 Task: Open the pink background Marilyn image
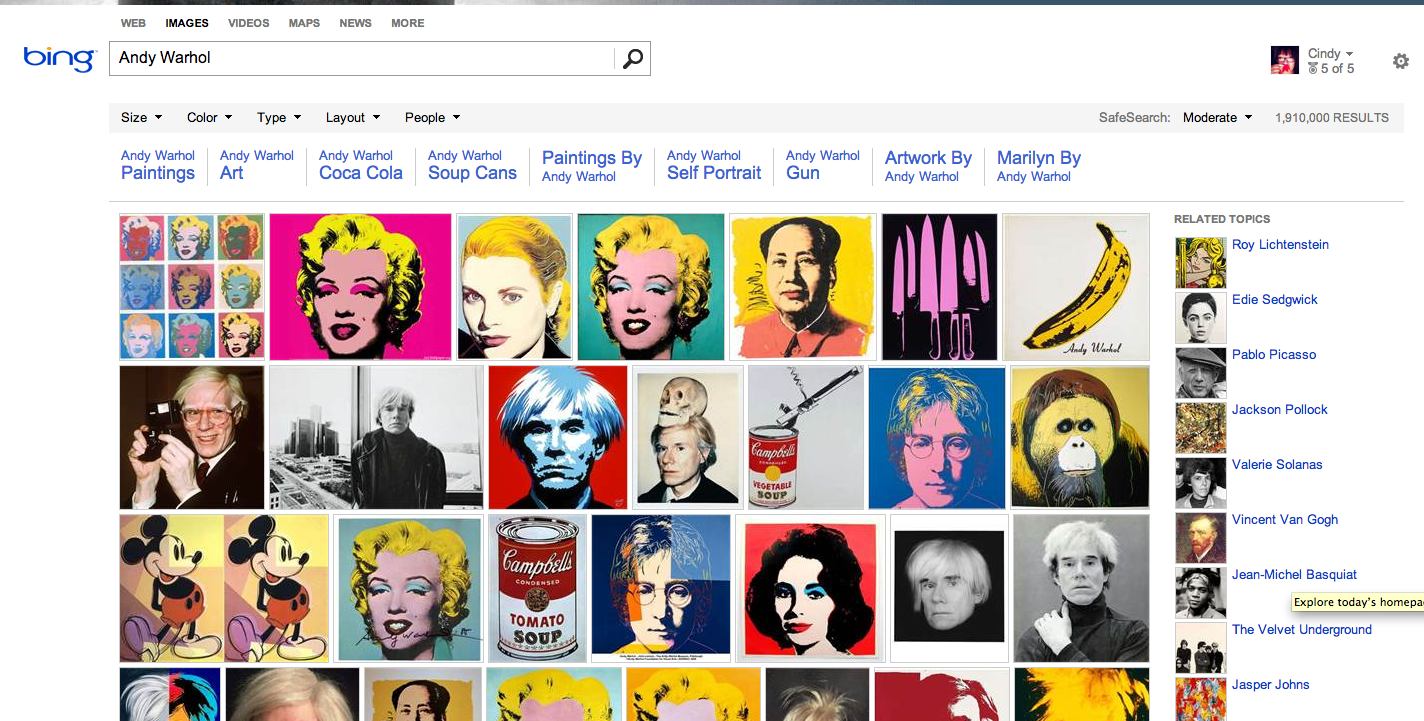coord(360,286)
